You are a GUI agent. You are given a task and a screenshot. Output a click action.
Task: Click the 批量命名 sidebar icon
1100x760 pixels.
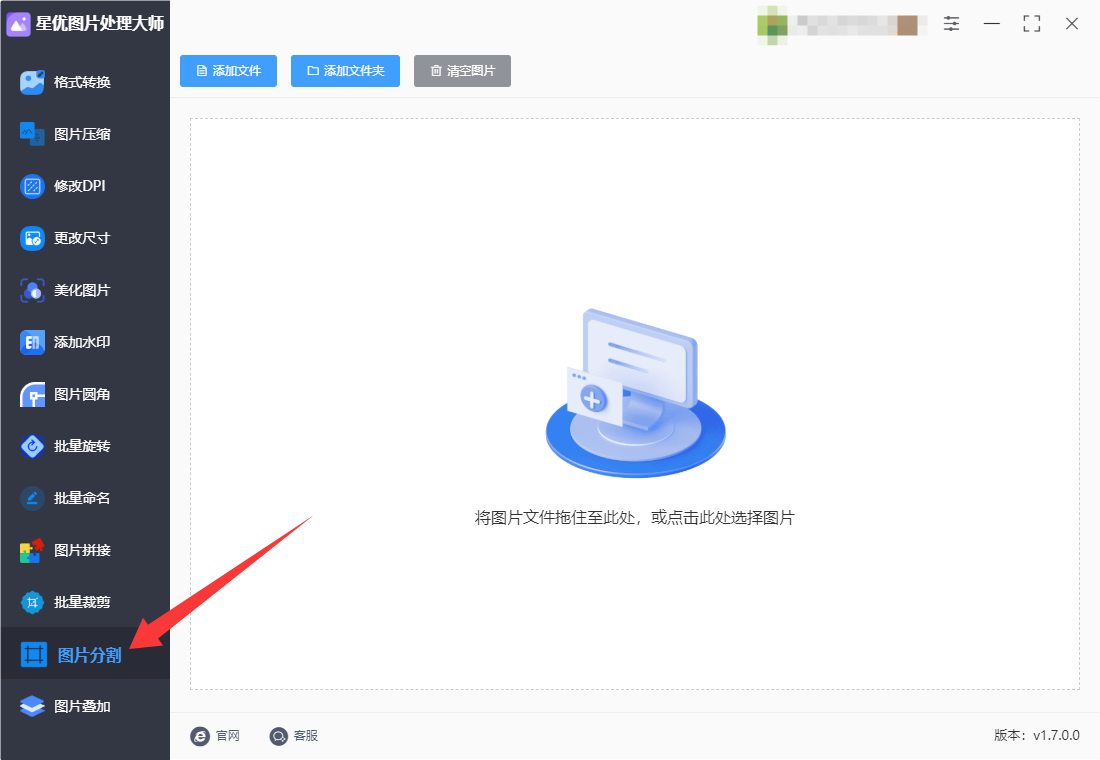tap(32, 498)
